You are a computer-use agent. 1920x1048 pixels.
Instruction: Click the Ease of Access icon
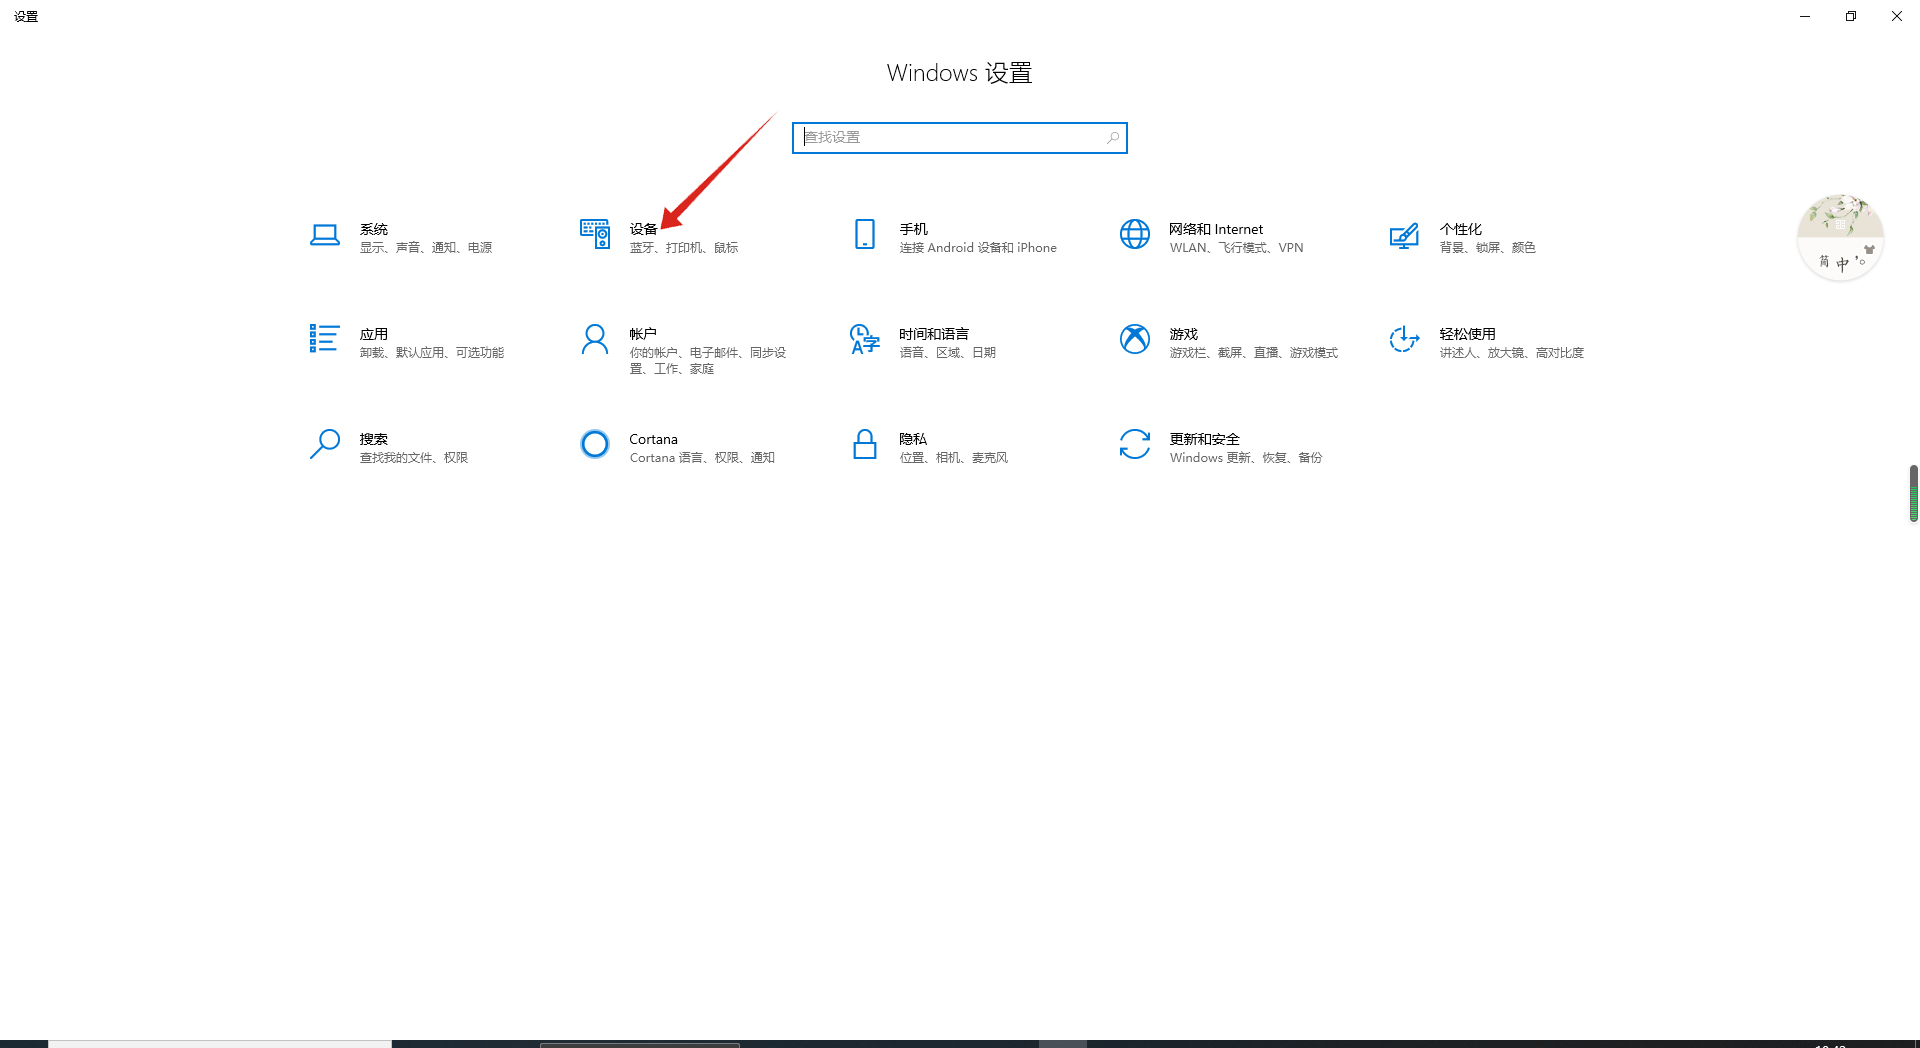[x=1404, y=339]
